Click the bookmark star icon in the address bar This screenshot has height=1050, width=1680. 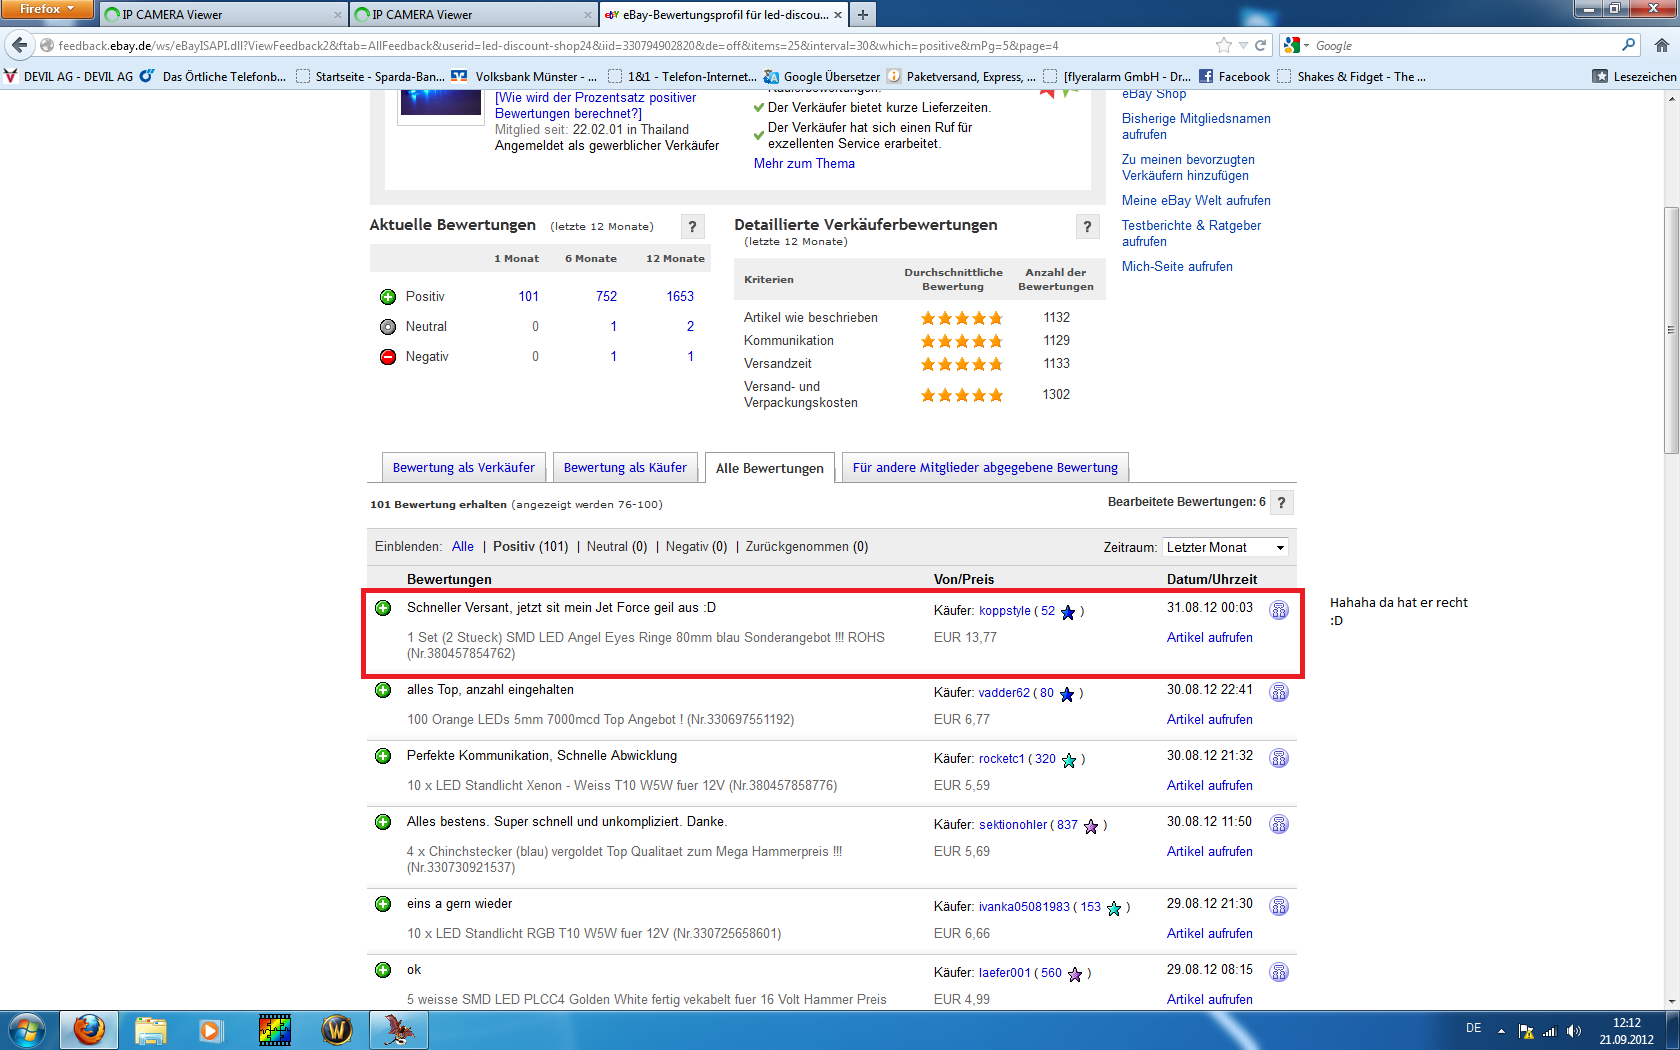[x=1224, y=45]
